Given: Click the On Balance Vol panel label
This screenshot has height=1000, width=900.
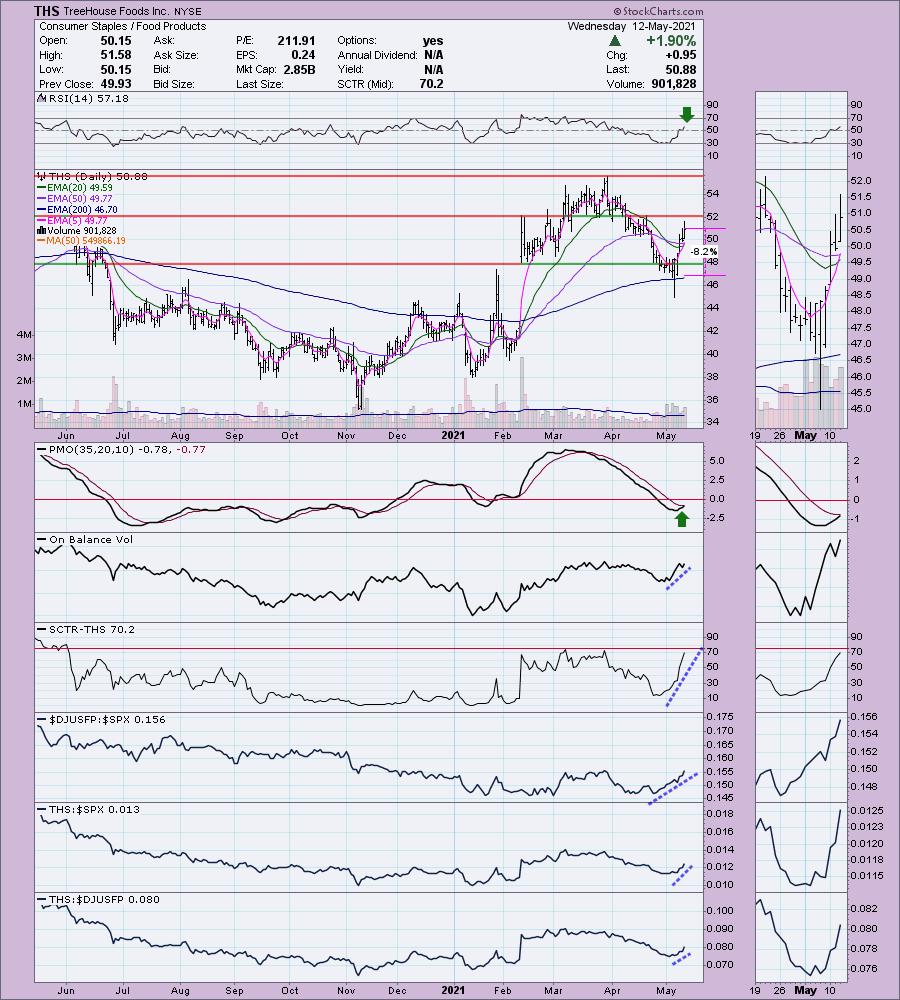Looking at the screenshot, I should click(x=91, y=540).
